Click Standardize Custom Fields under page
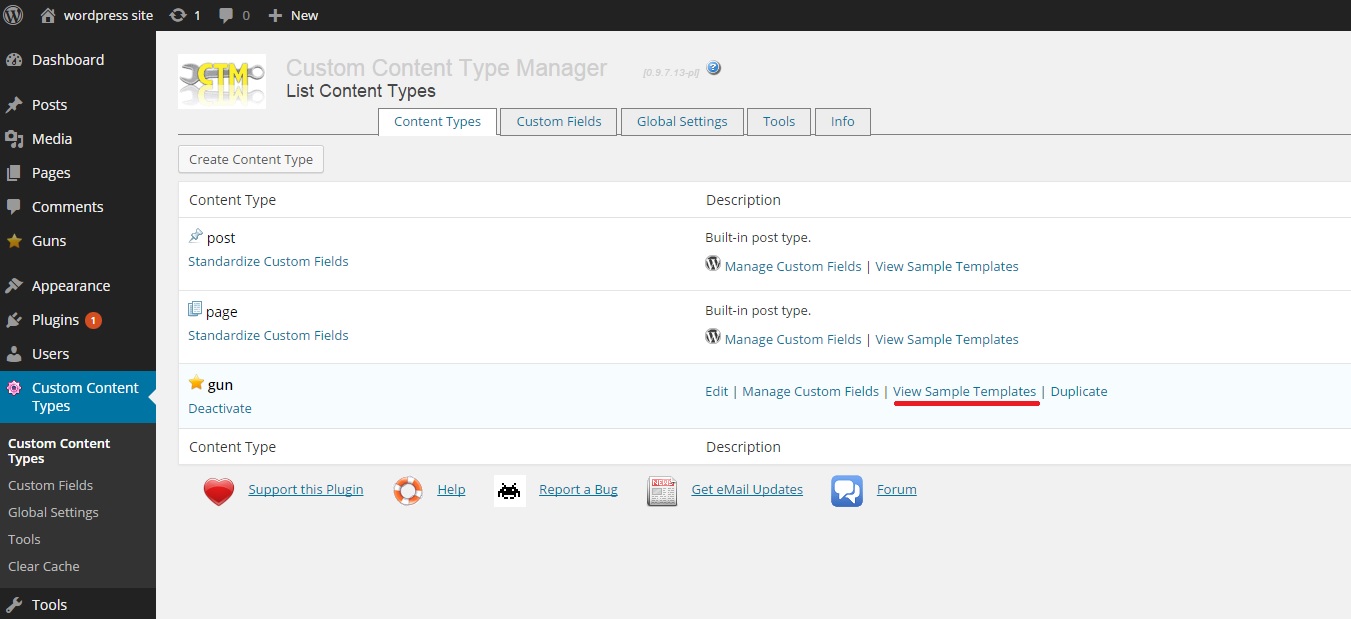The width and height of the screenshot is (1351, 619). (x=268, y=336)
